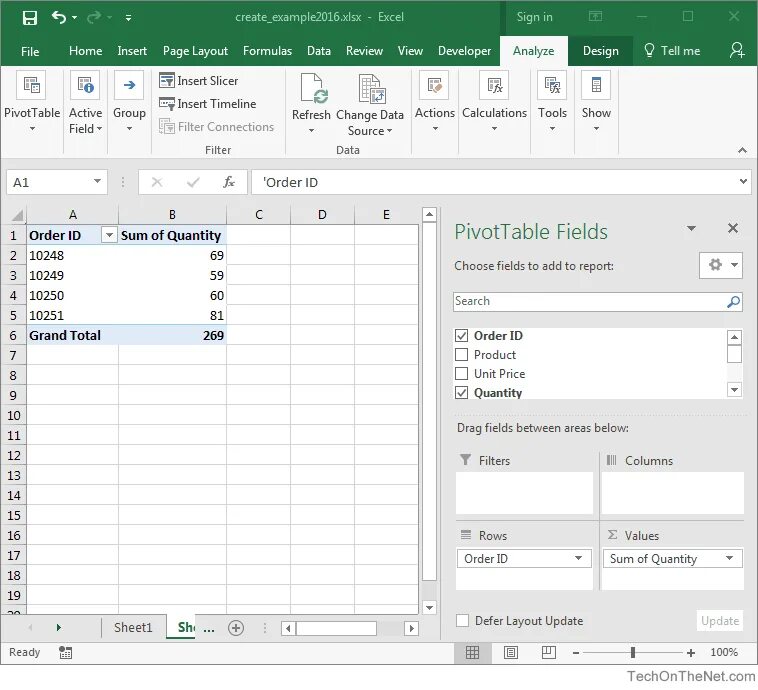Viewport: 758px width, 690px height.
Task: Click the Tell me help button
Action: click(x=672, y=51)
